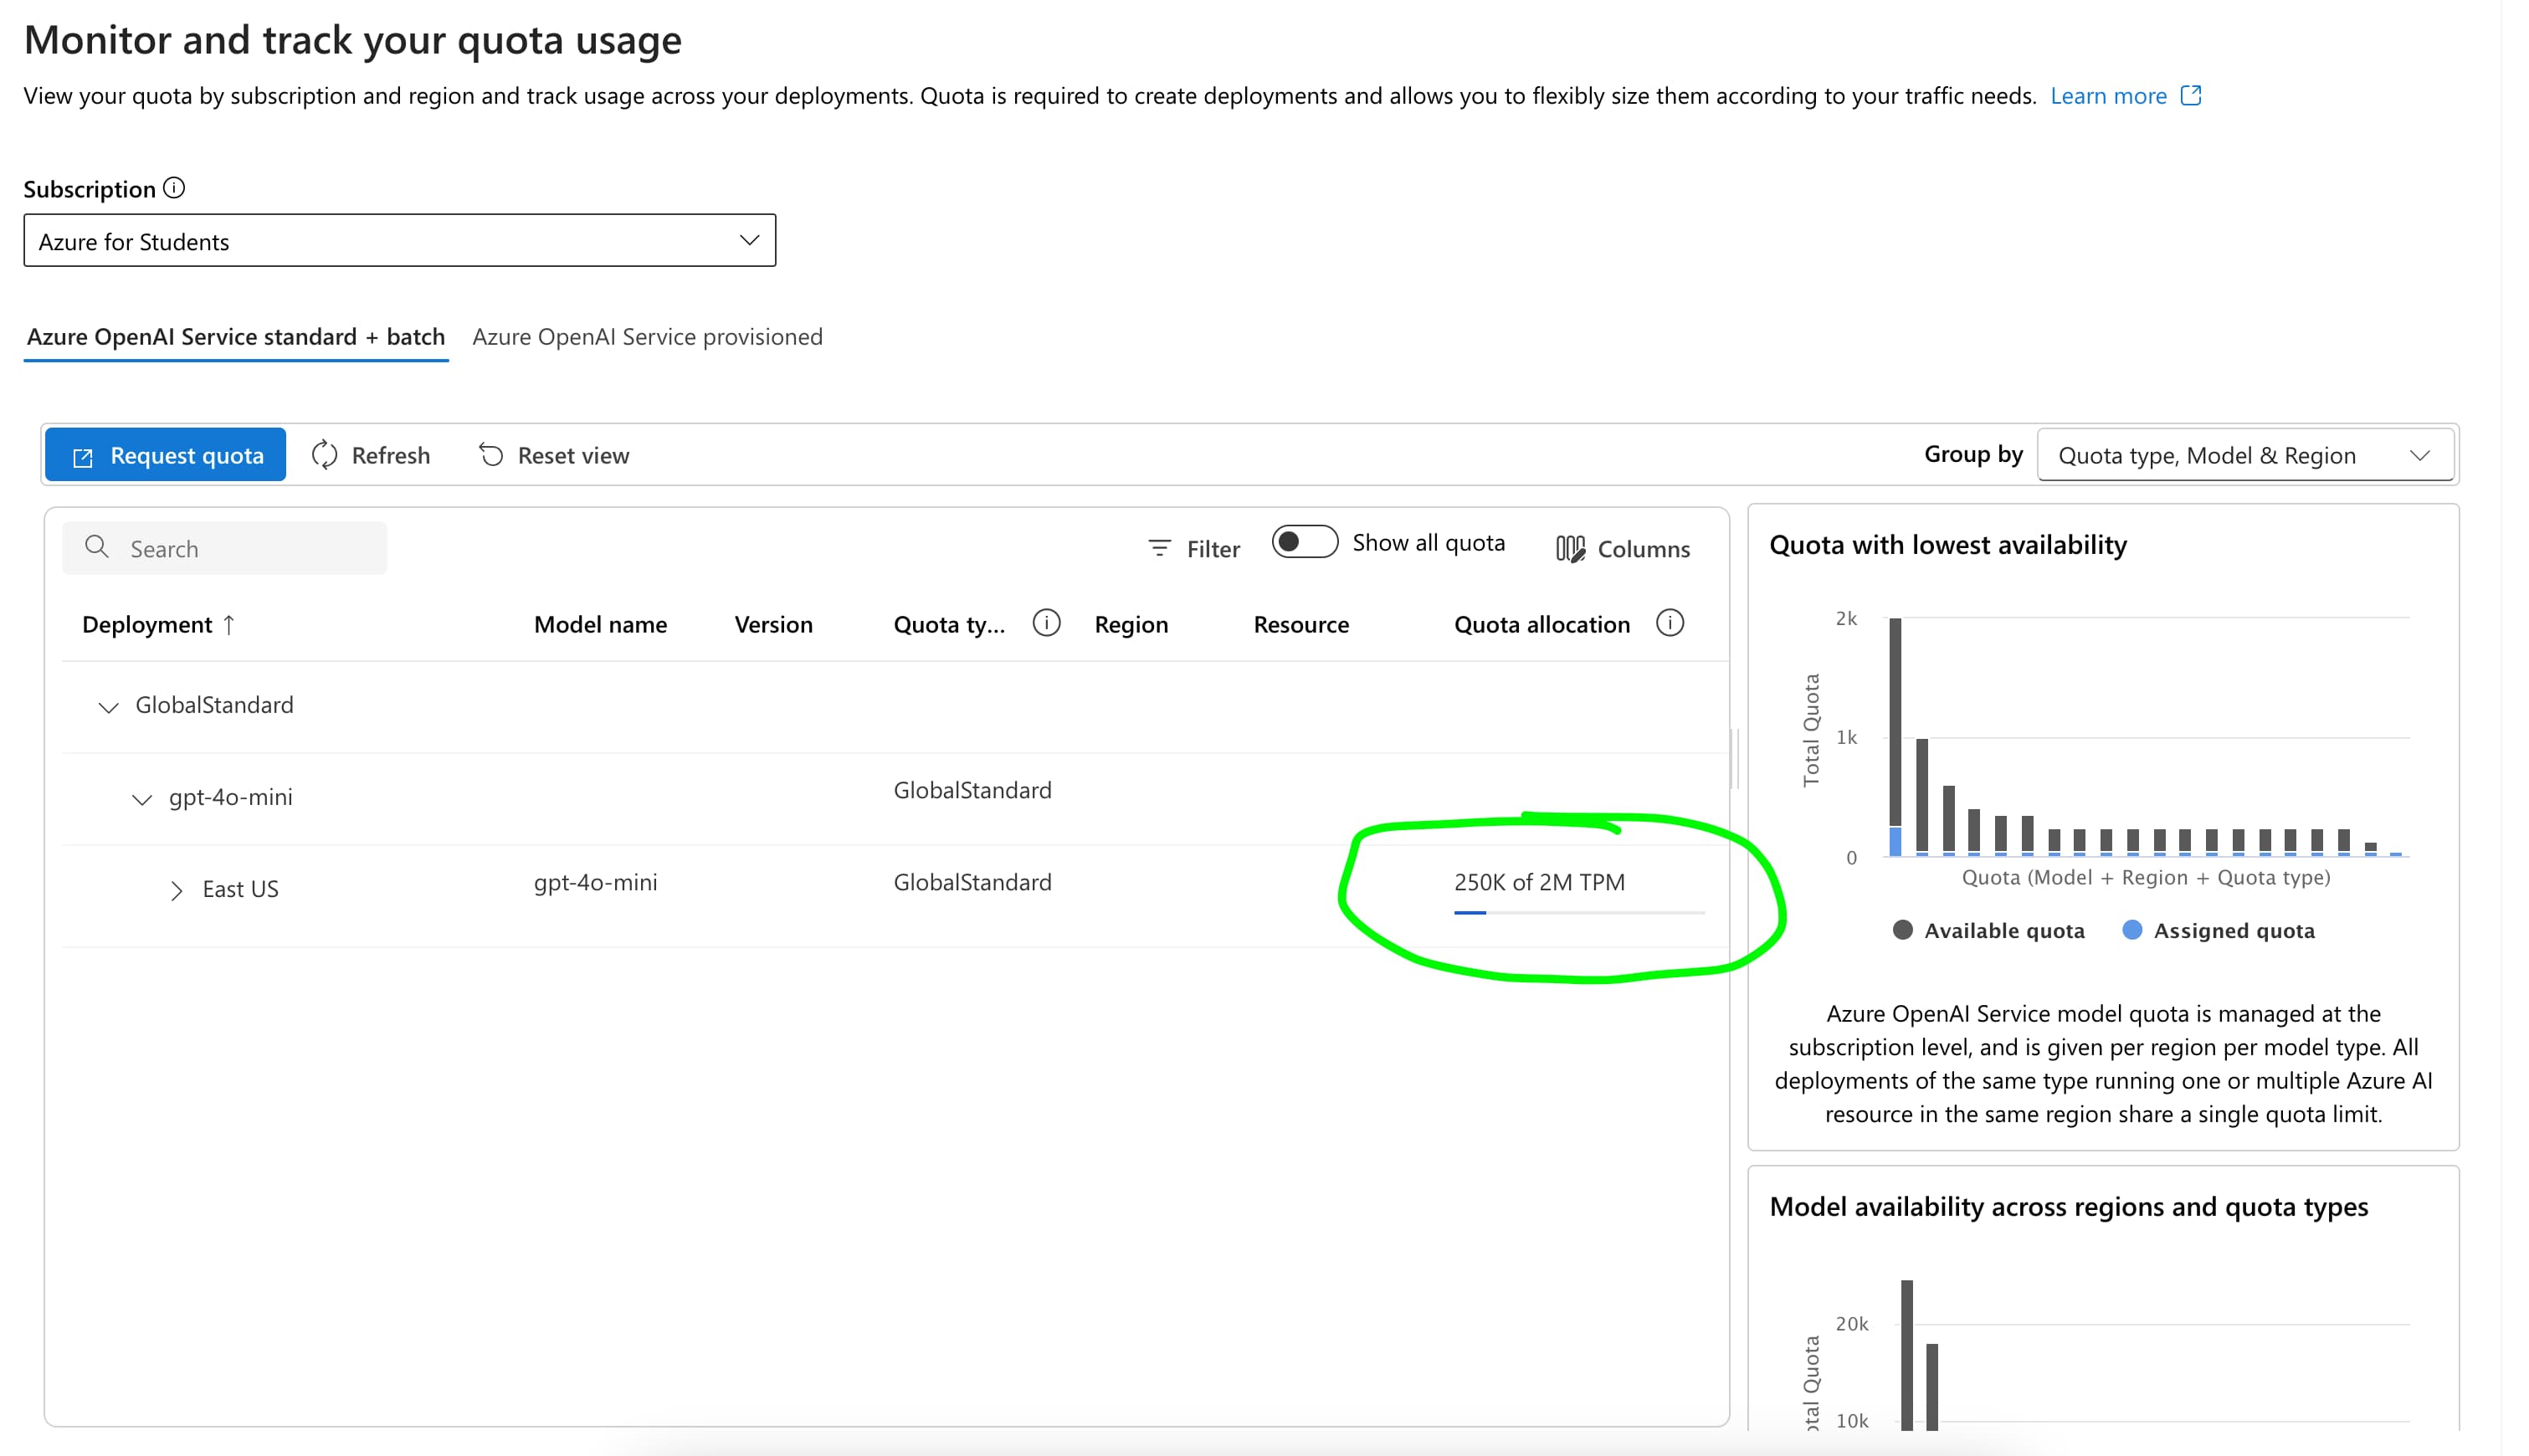Click the Refresh icon in toolbar
This screenshot has height=1456, width=2529.
324,455
